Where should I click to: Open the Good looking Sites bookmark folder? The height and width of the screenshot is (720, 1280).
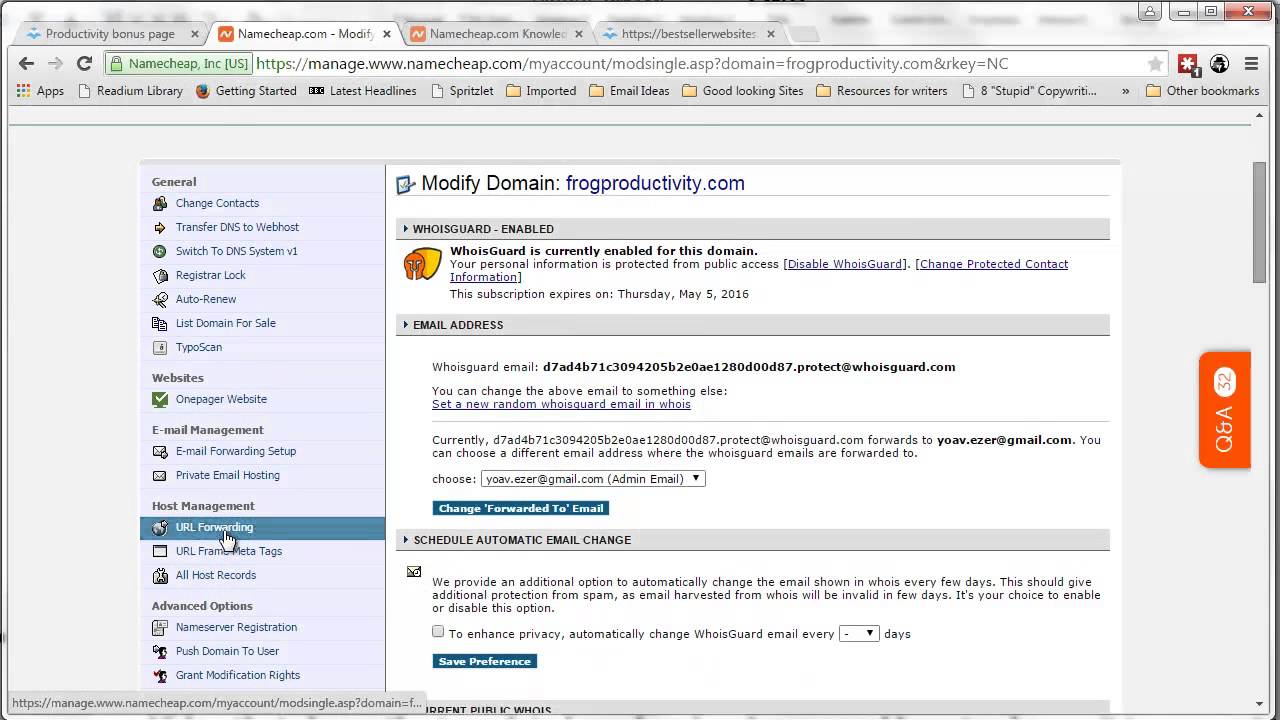(x=742, y=90)
